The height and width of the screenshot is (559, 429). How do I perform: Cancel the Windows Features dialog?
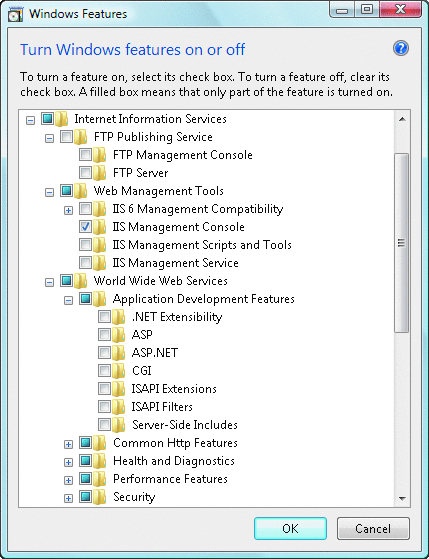[x=373, y=528]
